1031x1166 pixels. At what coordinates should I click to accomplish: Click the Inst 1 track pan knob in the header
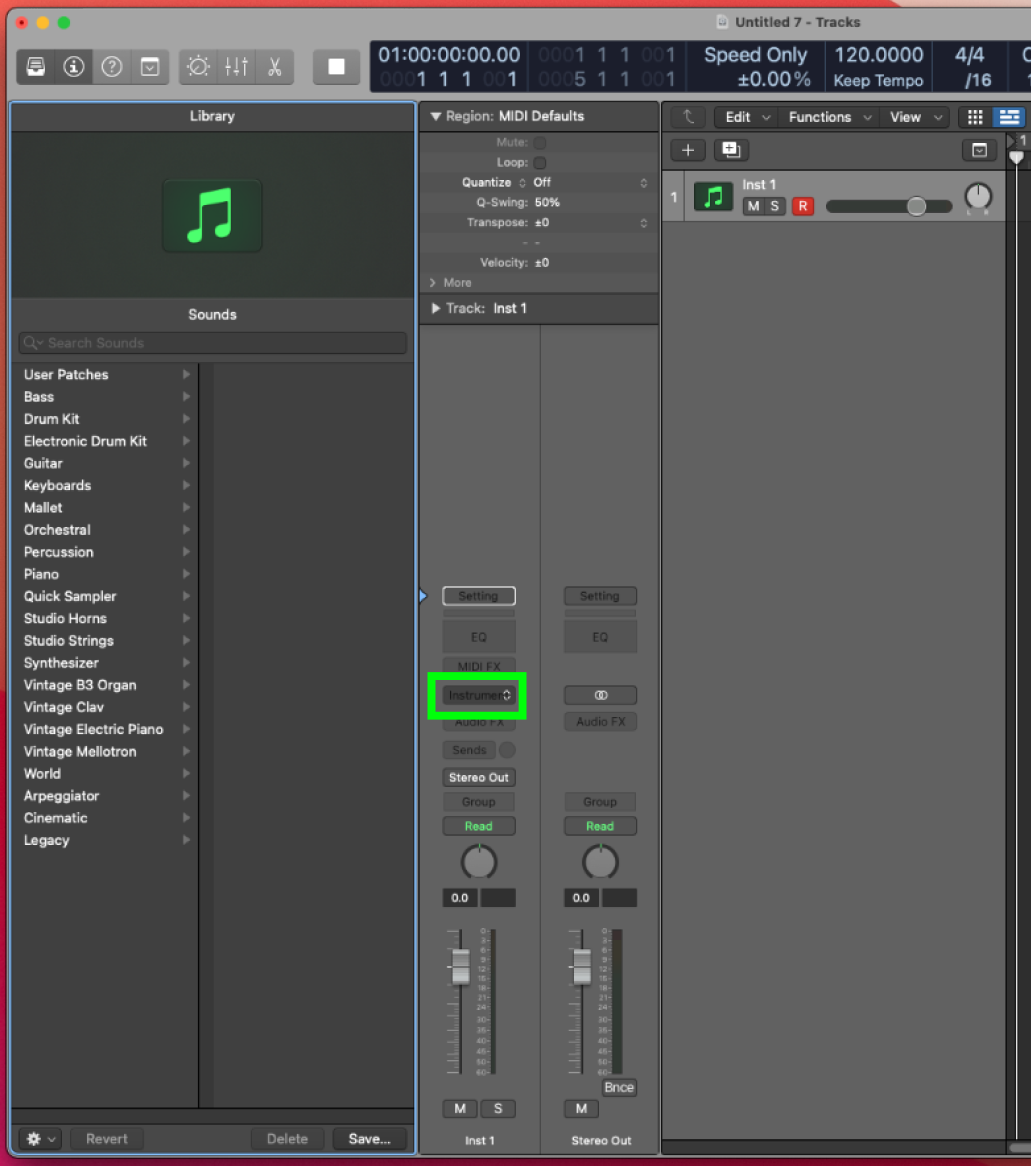click(x=978, y=197)
